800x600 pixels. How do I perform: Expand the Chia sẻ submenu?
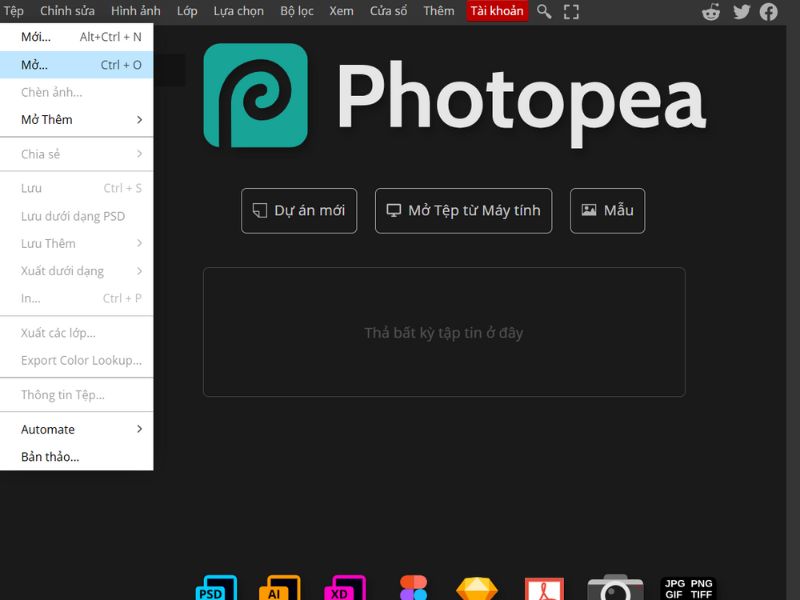(77, 154)
